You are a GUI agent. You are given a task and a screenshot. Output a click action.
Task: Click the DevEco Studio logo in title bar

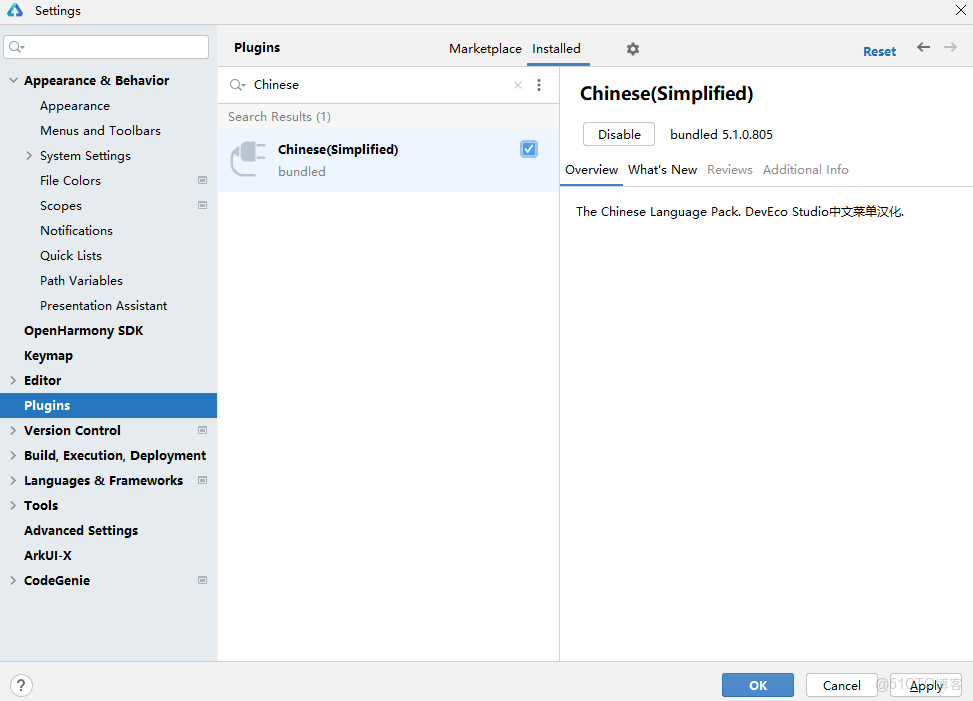(14, 10)
